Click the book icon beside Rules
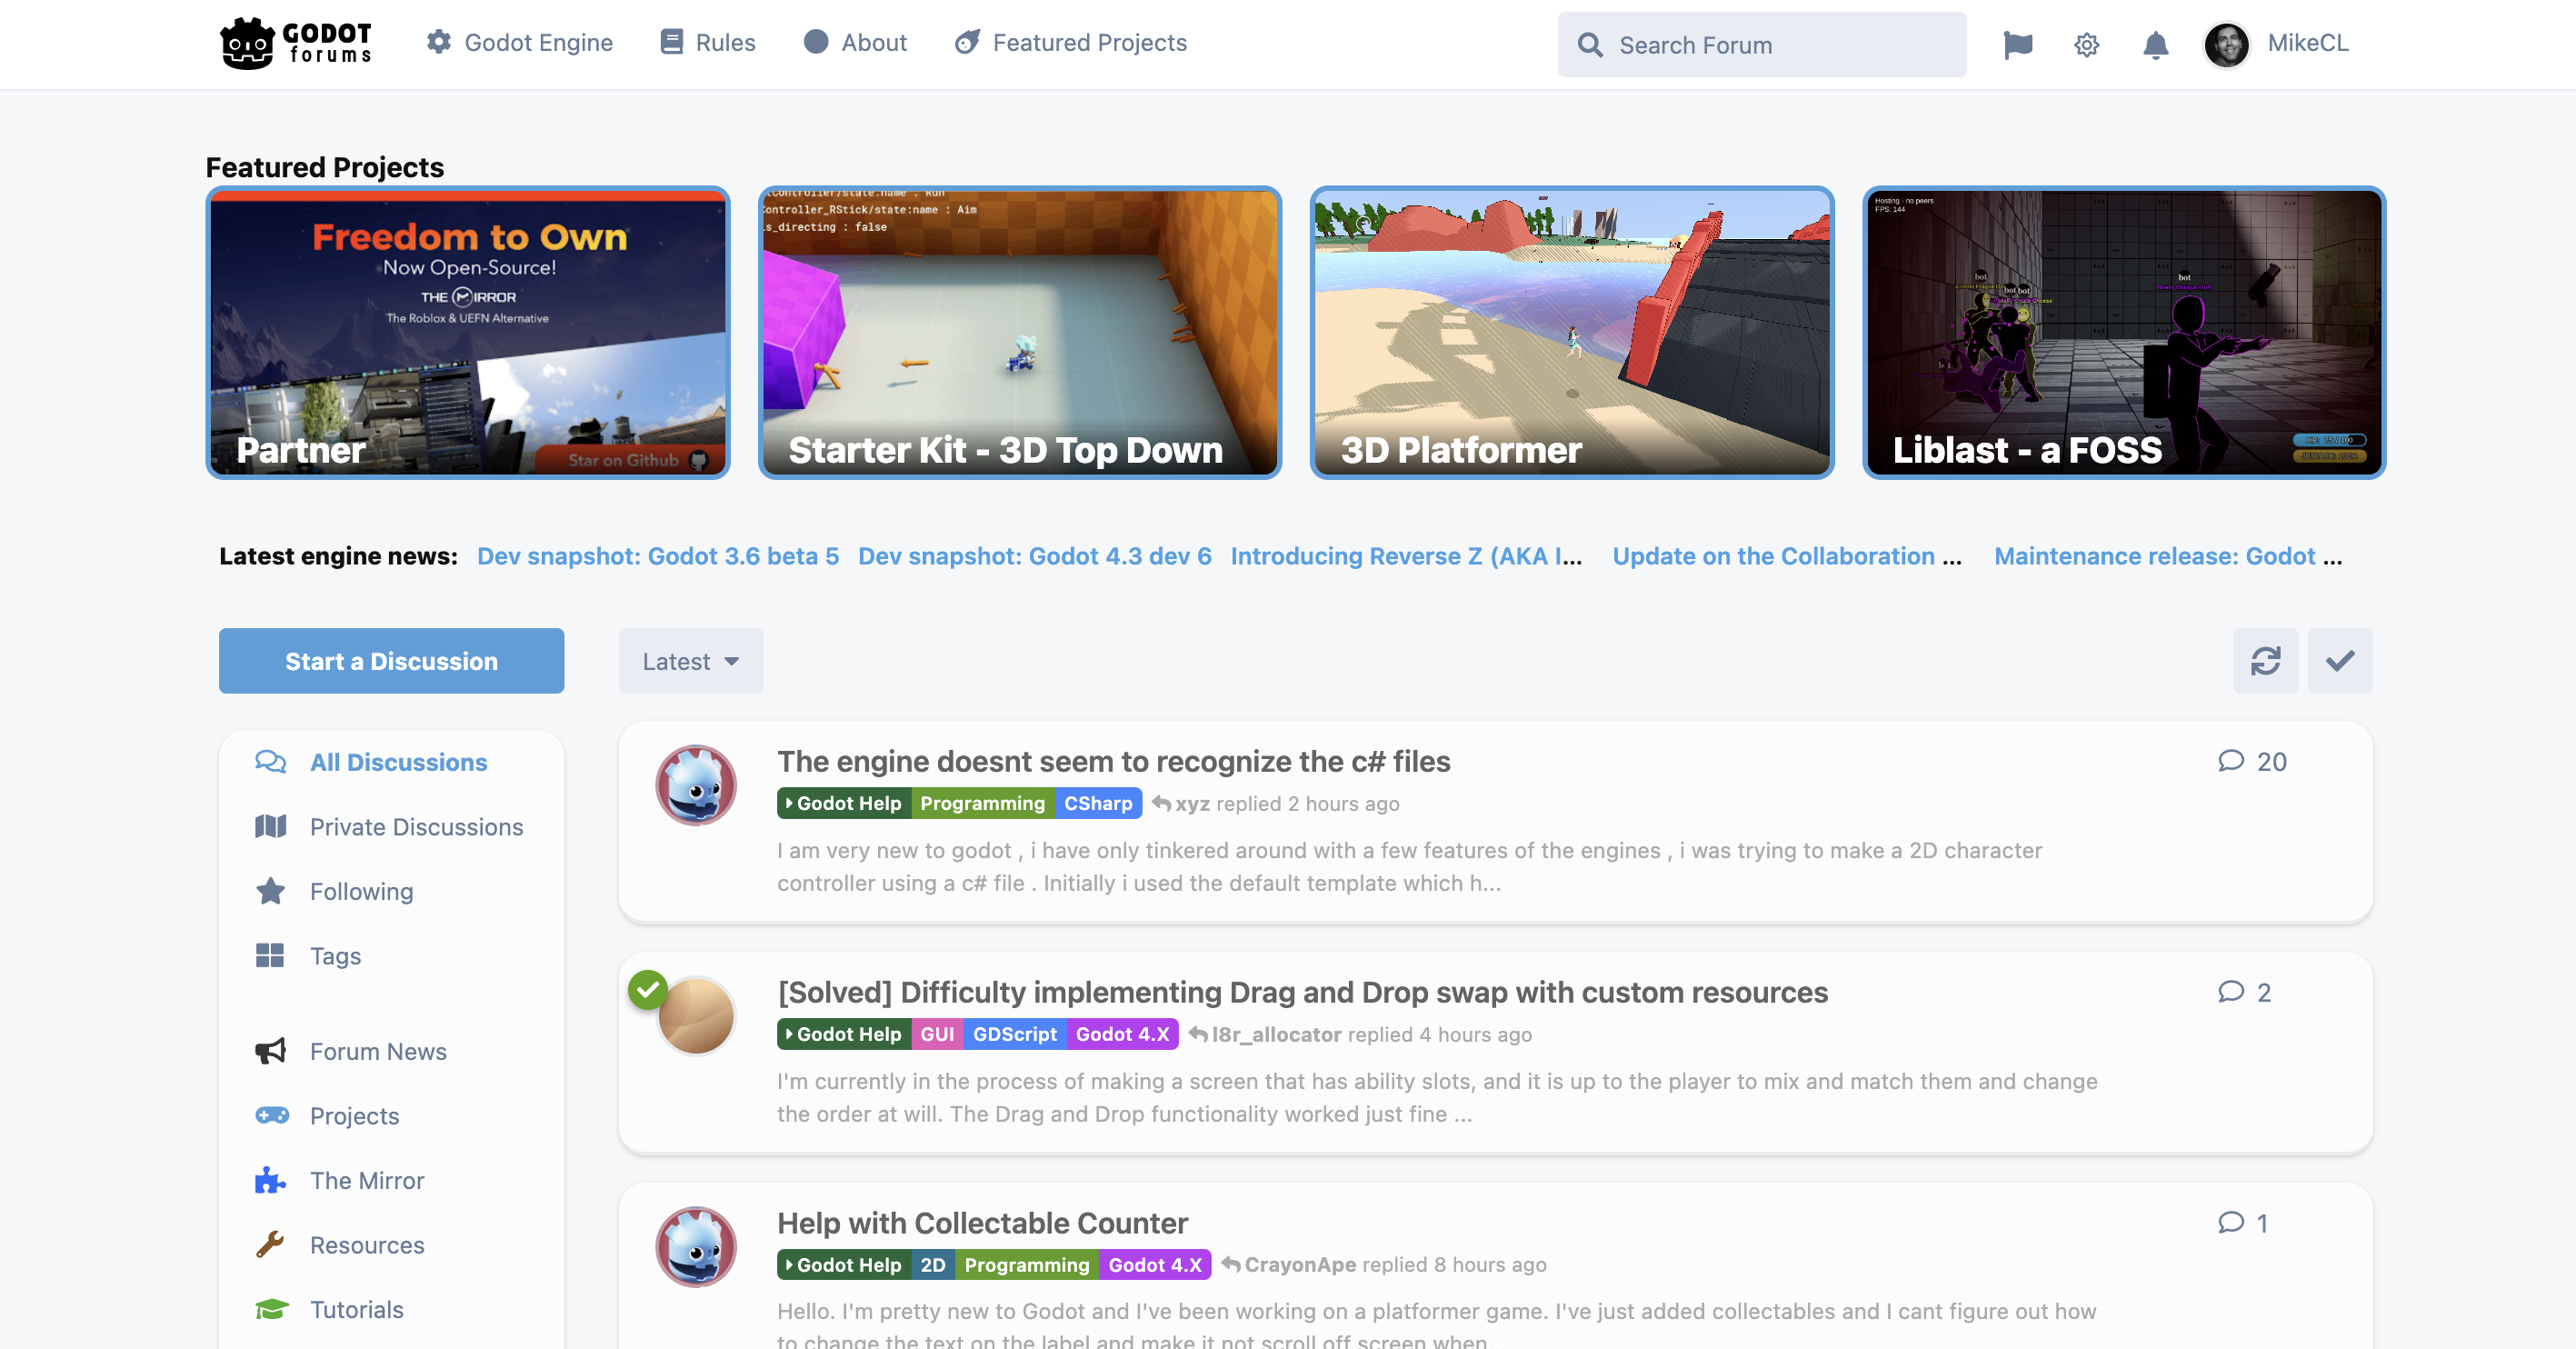The height and width of the screenshot is (1349, 2576). pyautogui.click(x=671, y=42)
